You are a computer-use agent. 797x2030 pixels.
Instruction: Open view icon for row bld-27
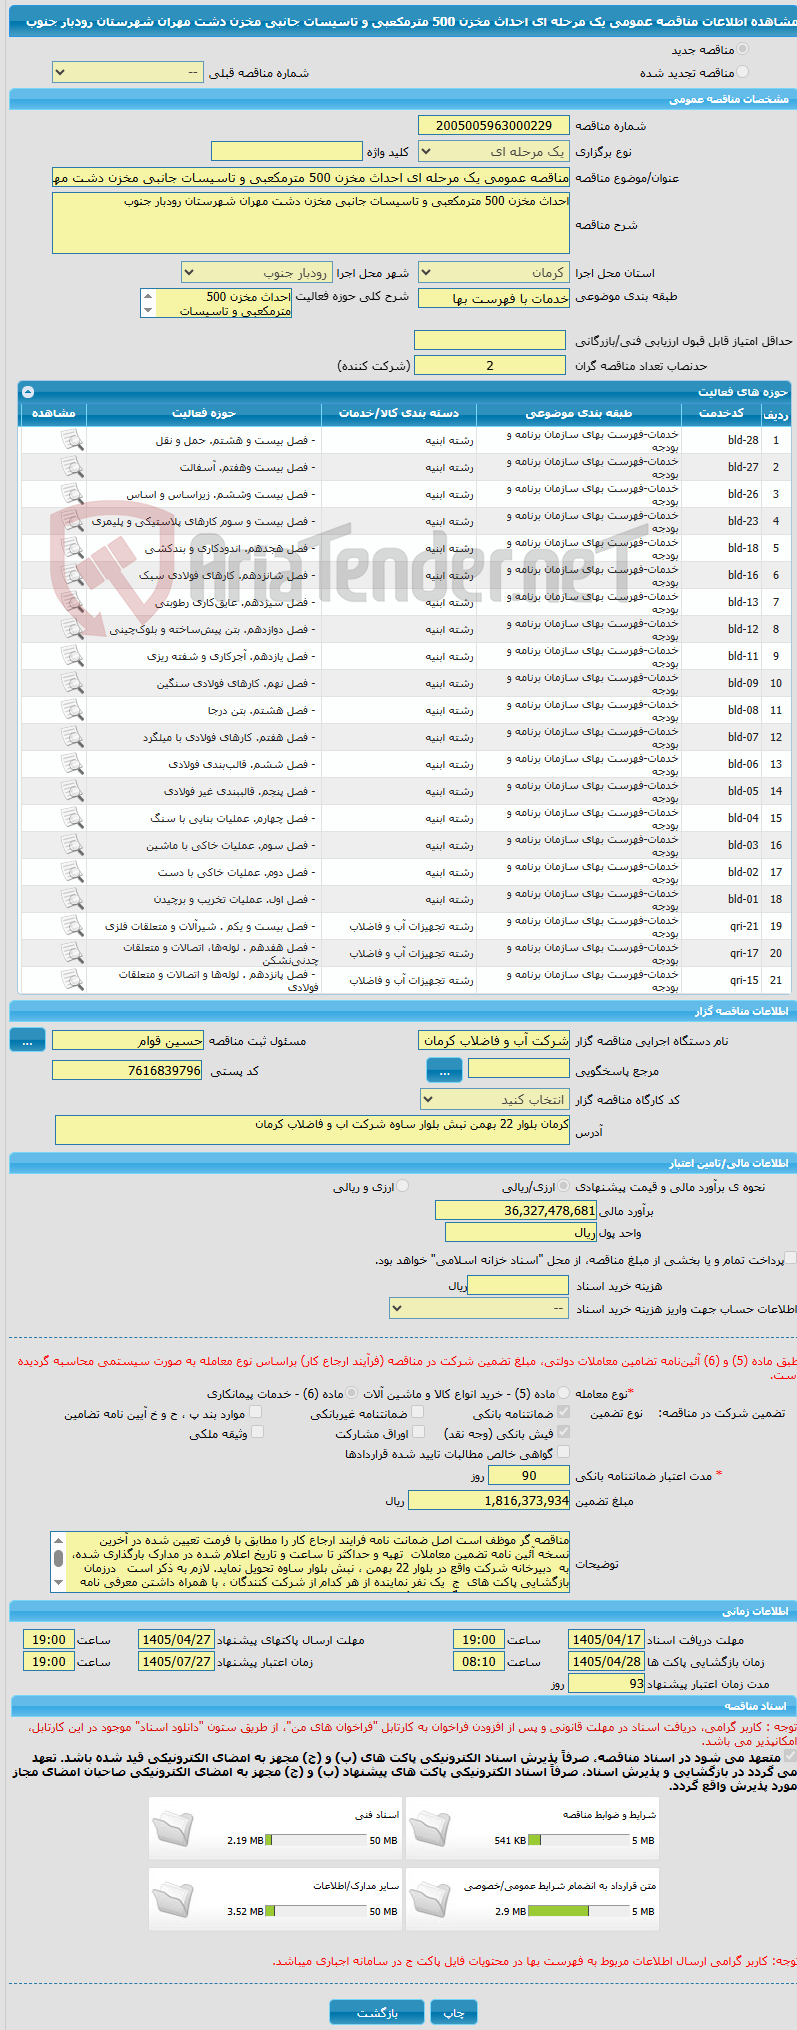point(72,466)
